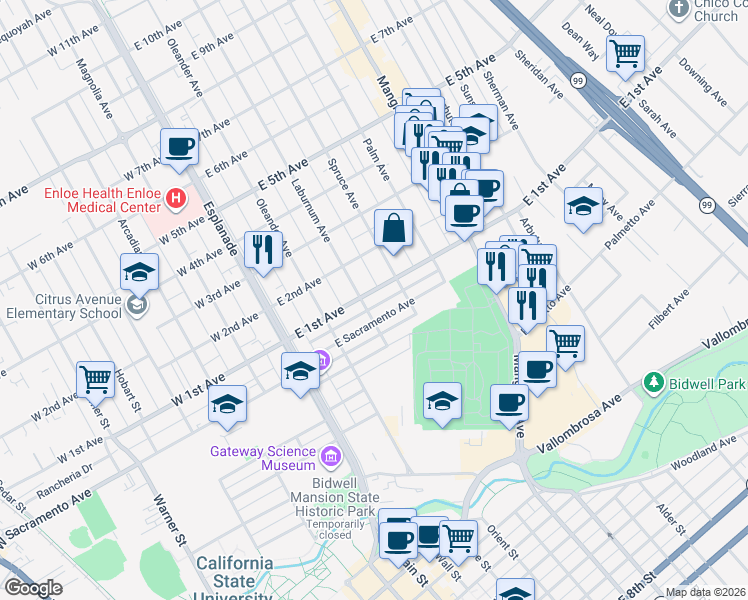Open the Gateway Science Museum pin

tap(331, 457)
